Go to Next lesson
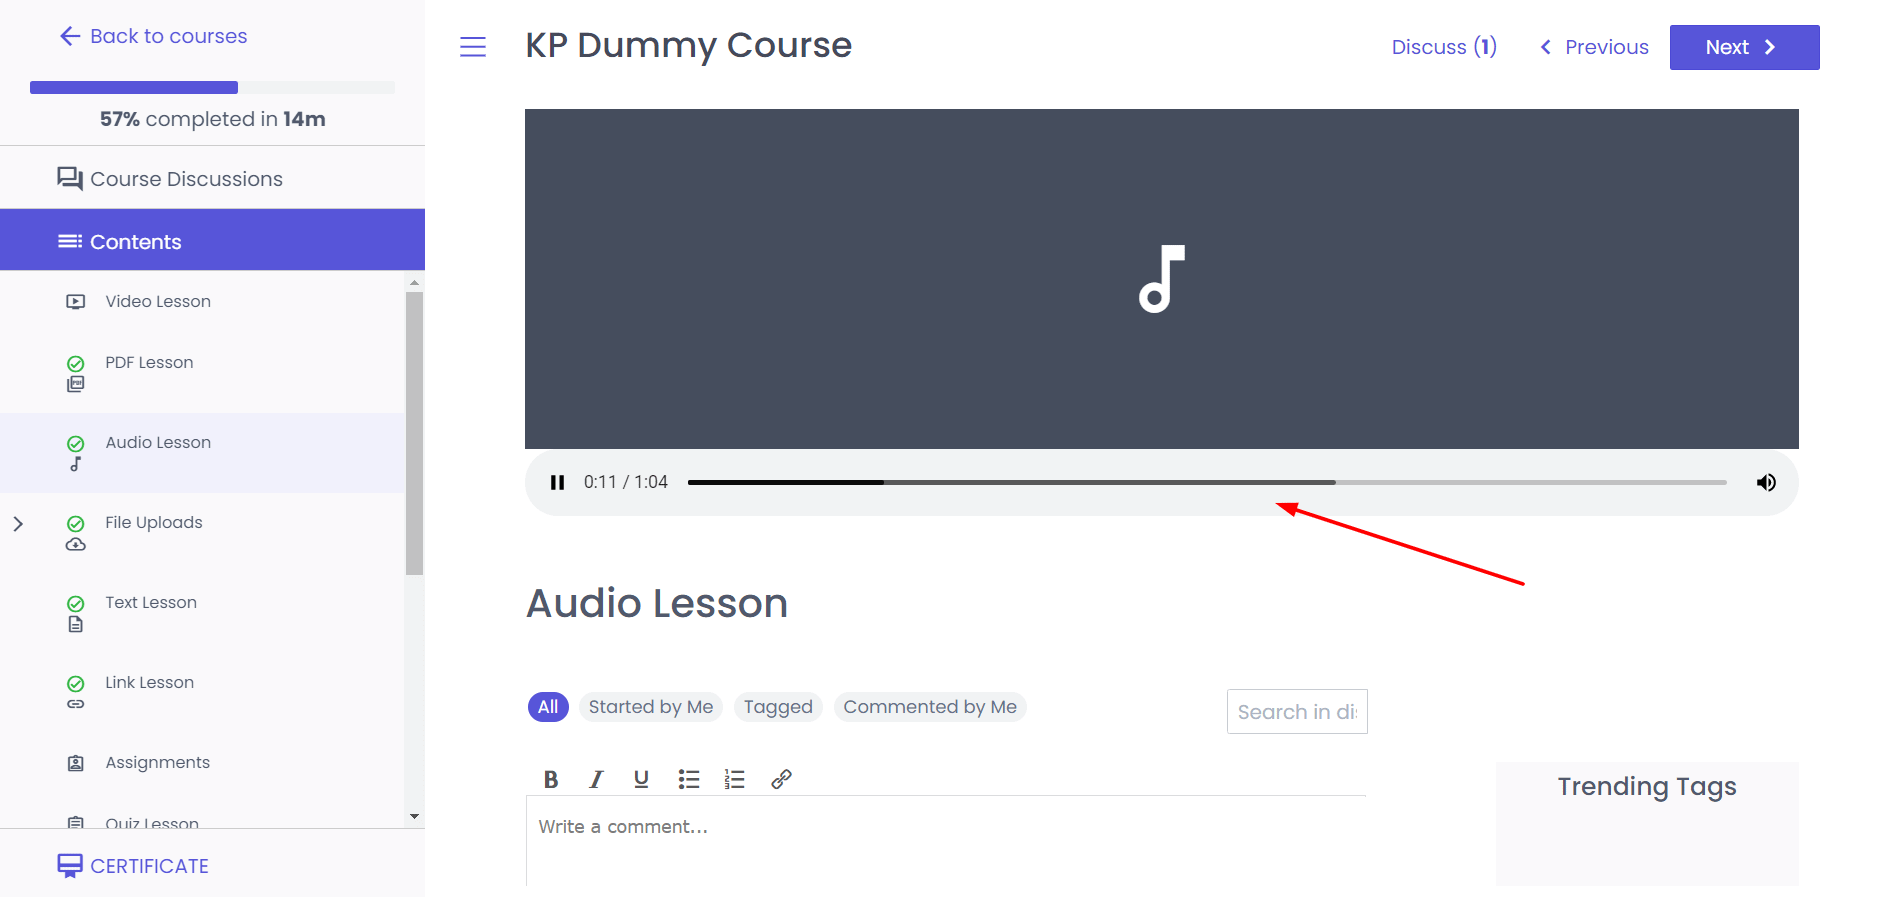This screenshot has height=897, width=1893. 1744,47
